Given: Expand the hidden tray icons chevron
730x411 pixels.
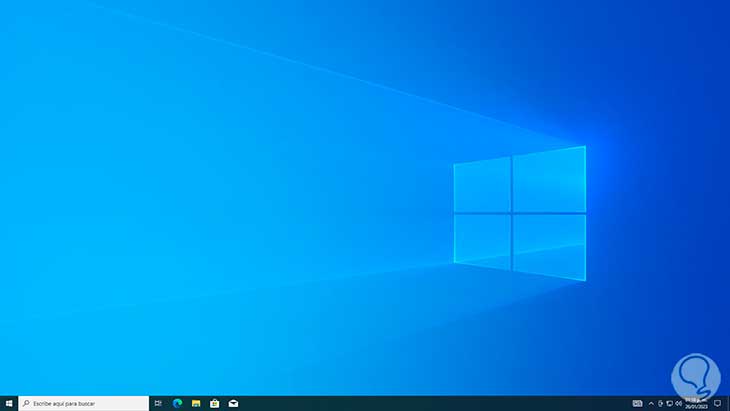Looking at the screenshot, I should coord(651,404).
